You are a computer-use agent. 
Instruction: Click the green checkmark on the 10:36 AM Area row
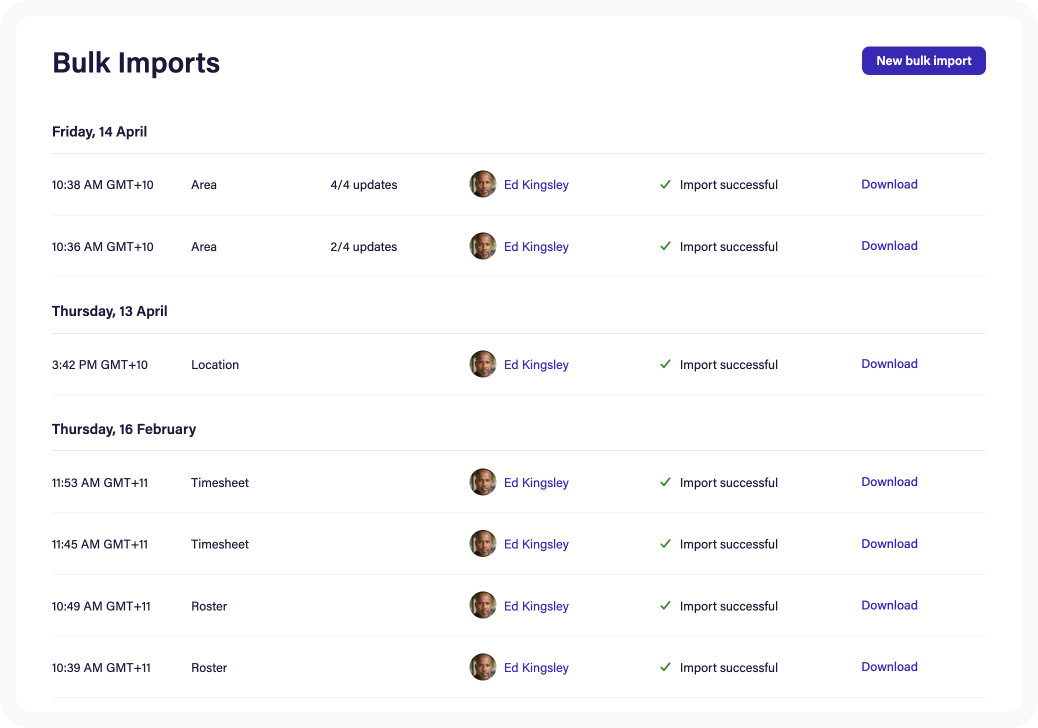click(666, 246)
